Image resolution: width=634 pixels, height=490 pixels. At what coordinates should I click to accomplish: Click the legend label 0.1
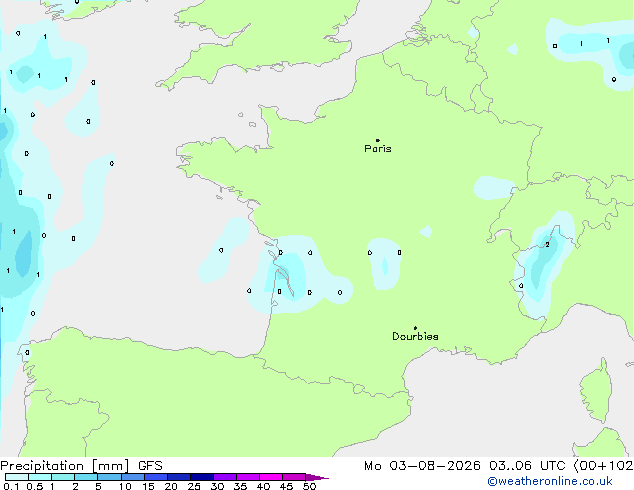pos(11,486)
